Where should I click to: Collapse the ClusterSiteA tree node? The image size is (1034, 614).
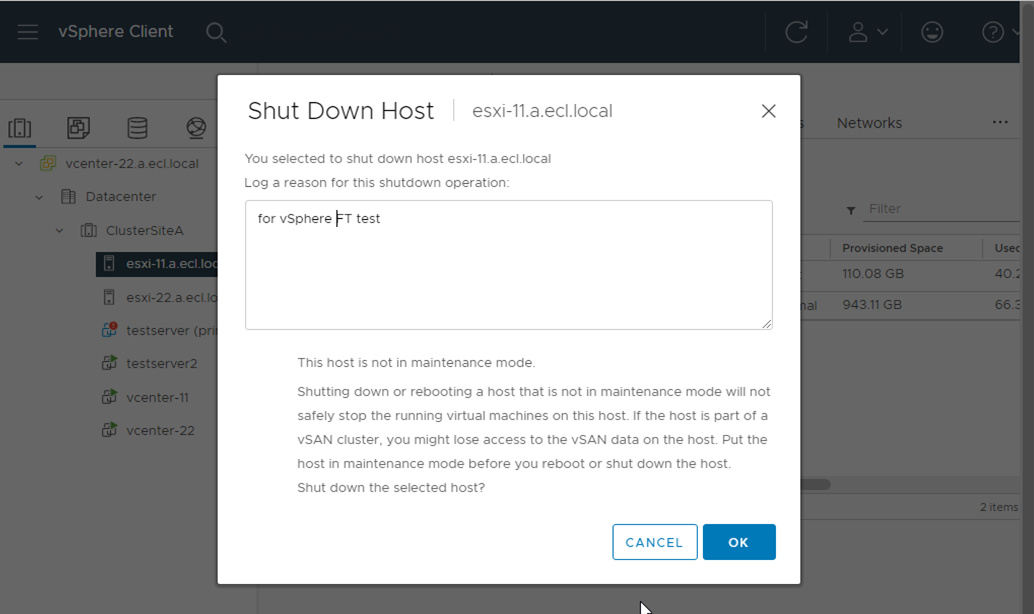coord(59,231)
